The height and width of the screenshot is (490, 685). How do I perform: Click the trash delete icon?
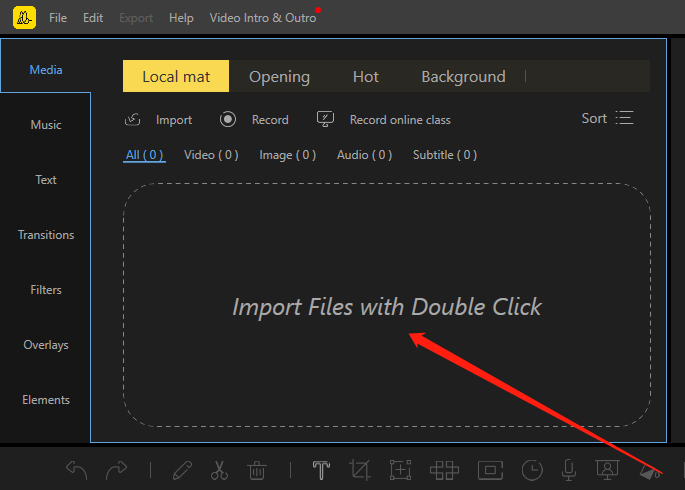point(257,470)
